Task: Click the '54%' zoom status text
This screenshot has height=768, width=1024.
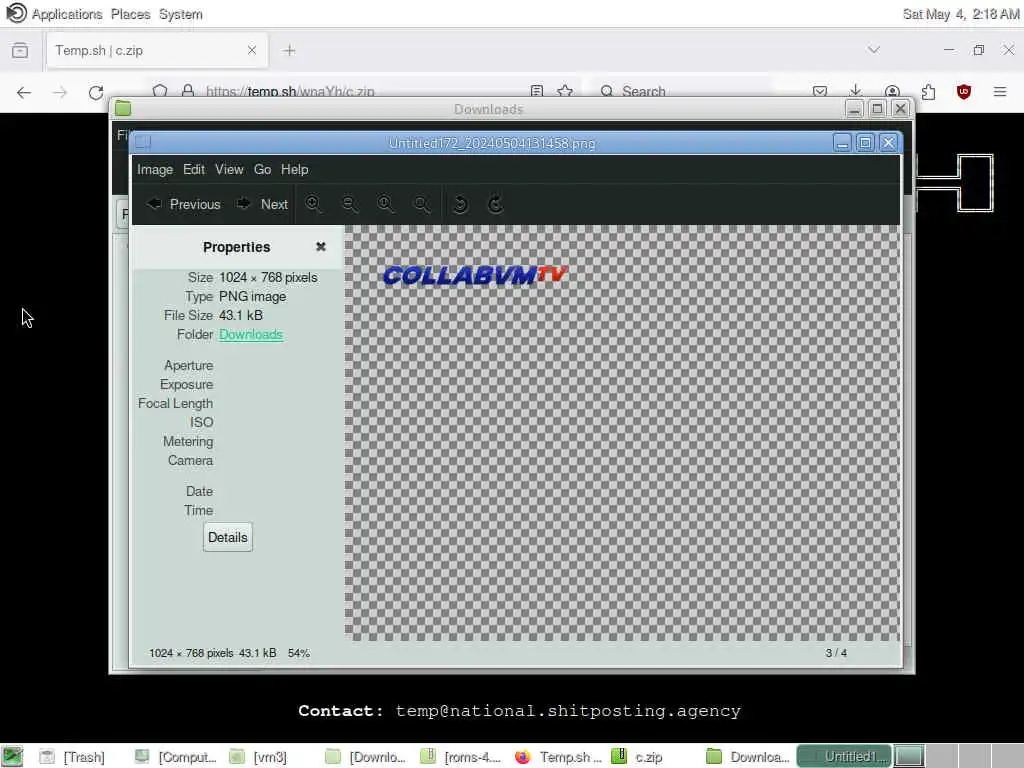Action: click(x=298, y=652)
